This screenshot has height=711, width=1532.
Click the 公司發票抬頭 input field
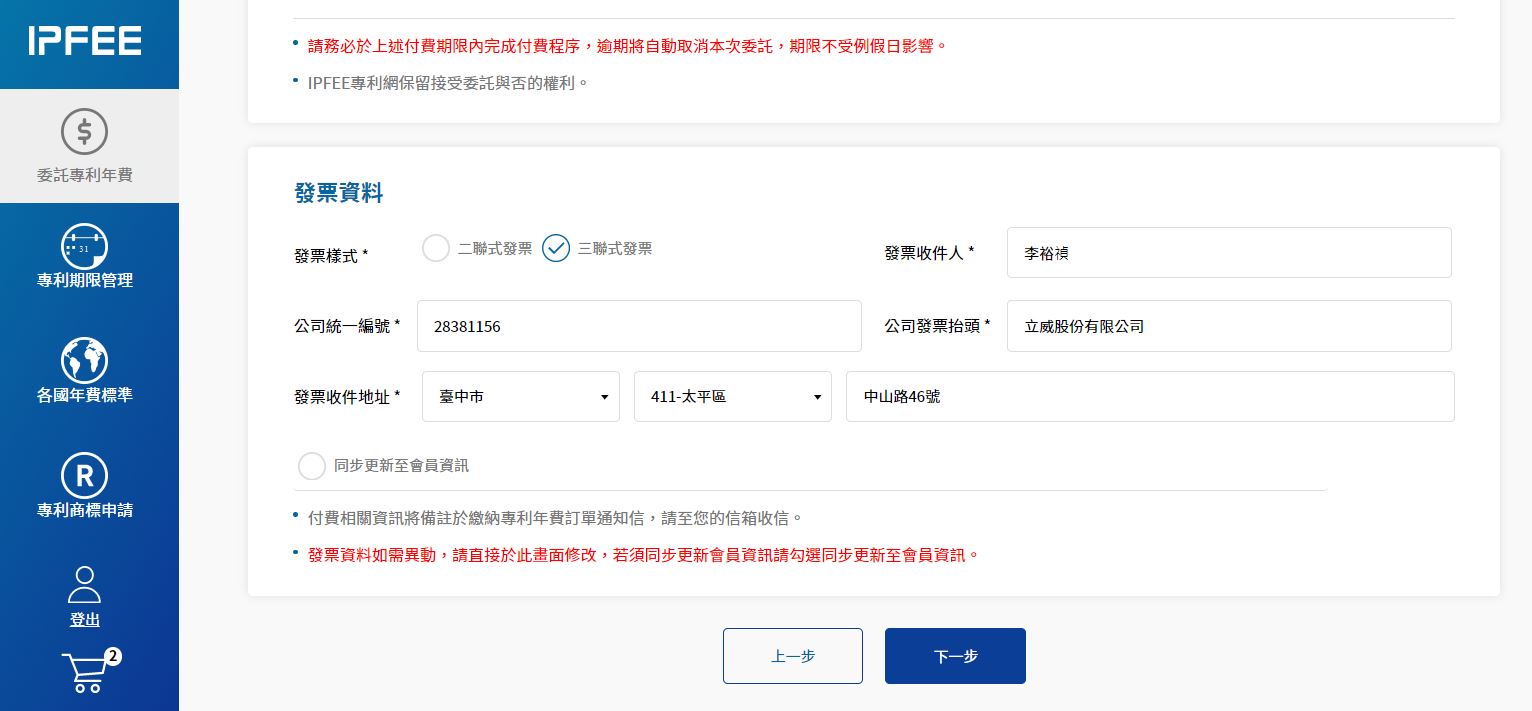coord(1229,326)
